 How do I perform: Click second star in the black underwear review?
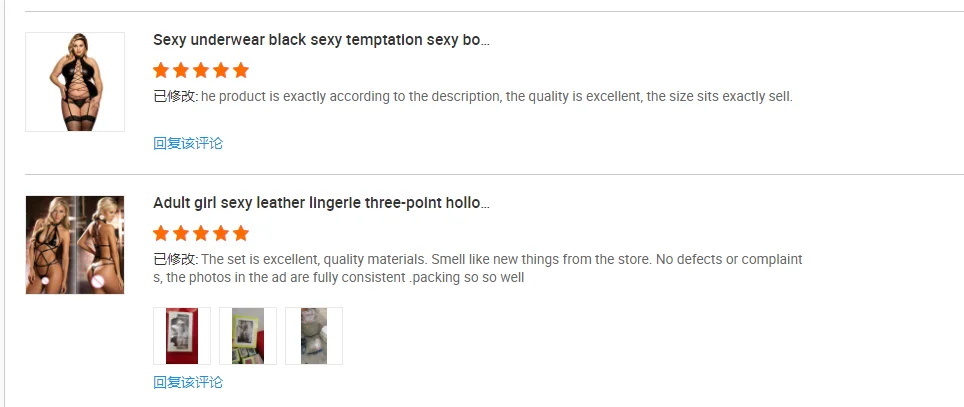[x=181, y=71]
